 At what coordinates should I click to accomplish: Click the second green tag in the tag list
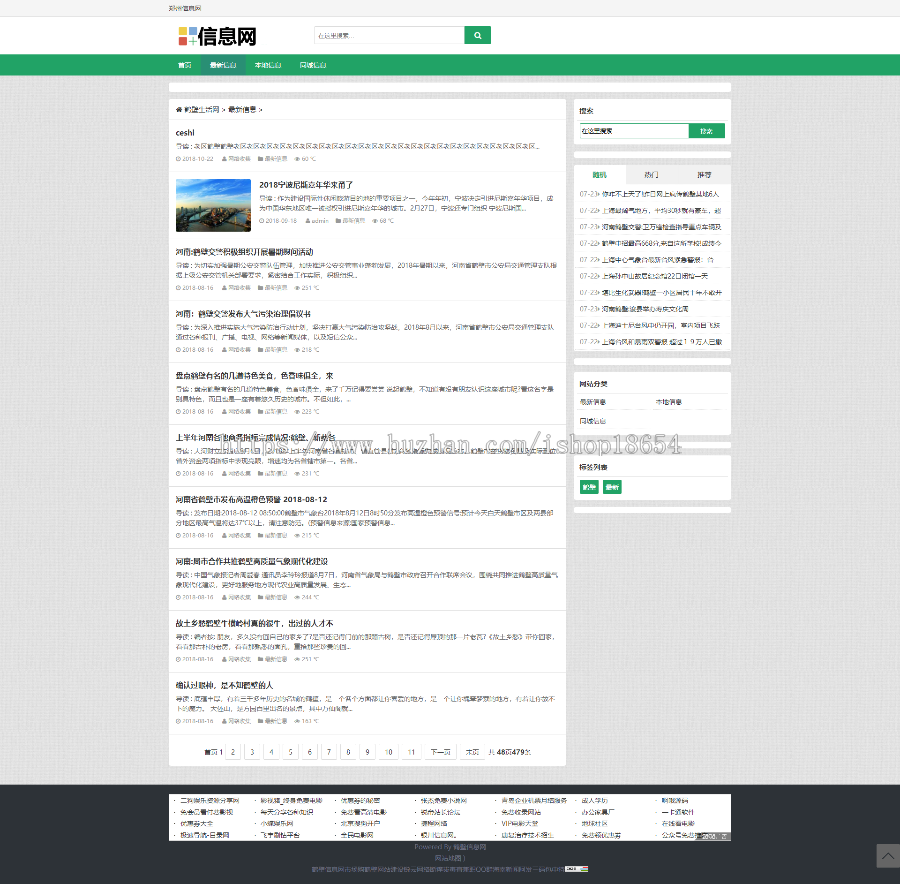[612, 487]
